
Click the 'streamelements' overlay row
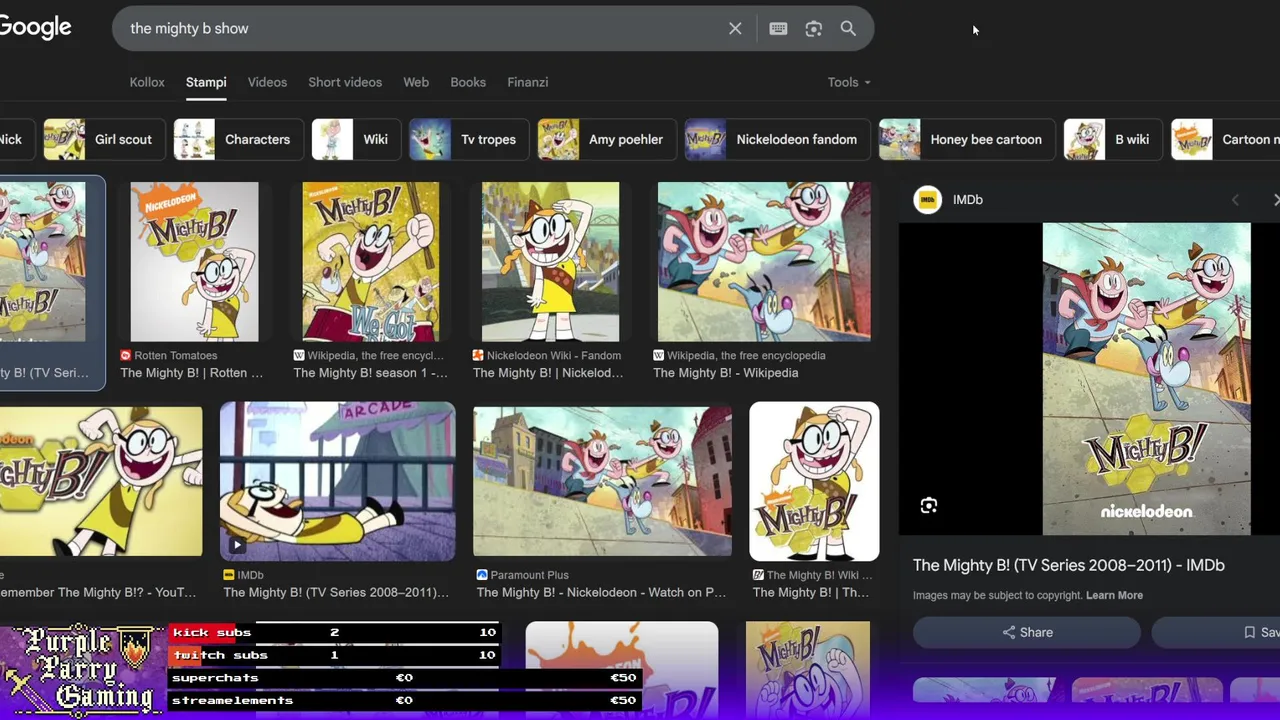point(404,701)
